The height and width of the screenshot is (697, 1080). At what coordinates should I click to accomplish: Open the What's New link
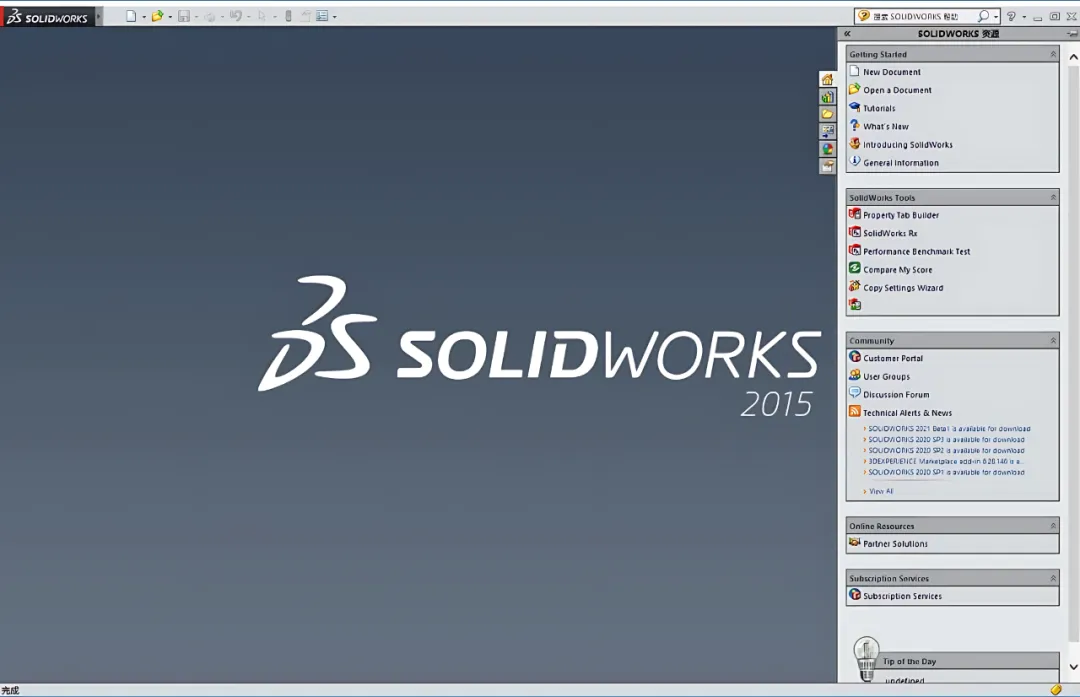(x=886, y=127)
